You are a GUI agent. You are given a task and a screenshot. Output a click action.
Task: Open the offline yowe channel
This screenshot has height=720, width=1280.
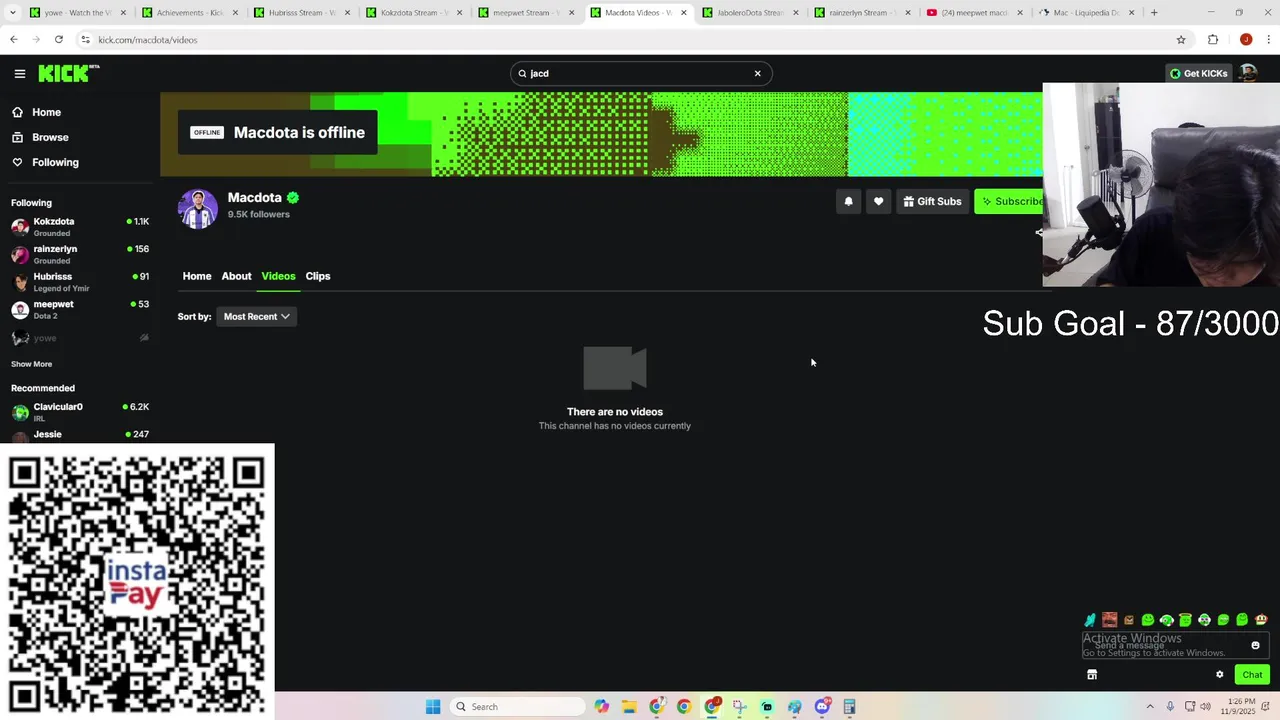coord(80,338)
